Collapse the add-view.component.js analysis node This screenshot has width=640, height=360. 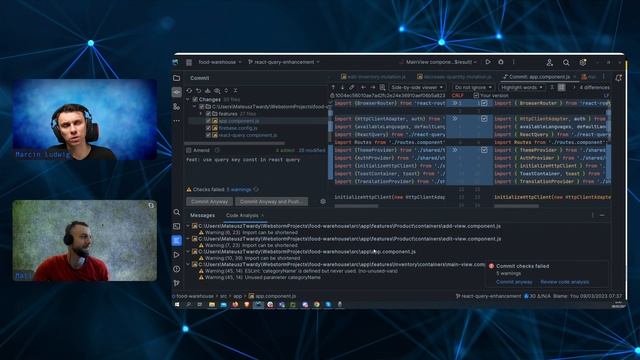188,226
